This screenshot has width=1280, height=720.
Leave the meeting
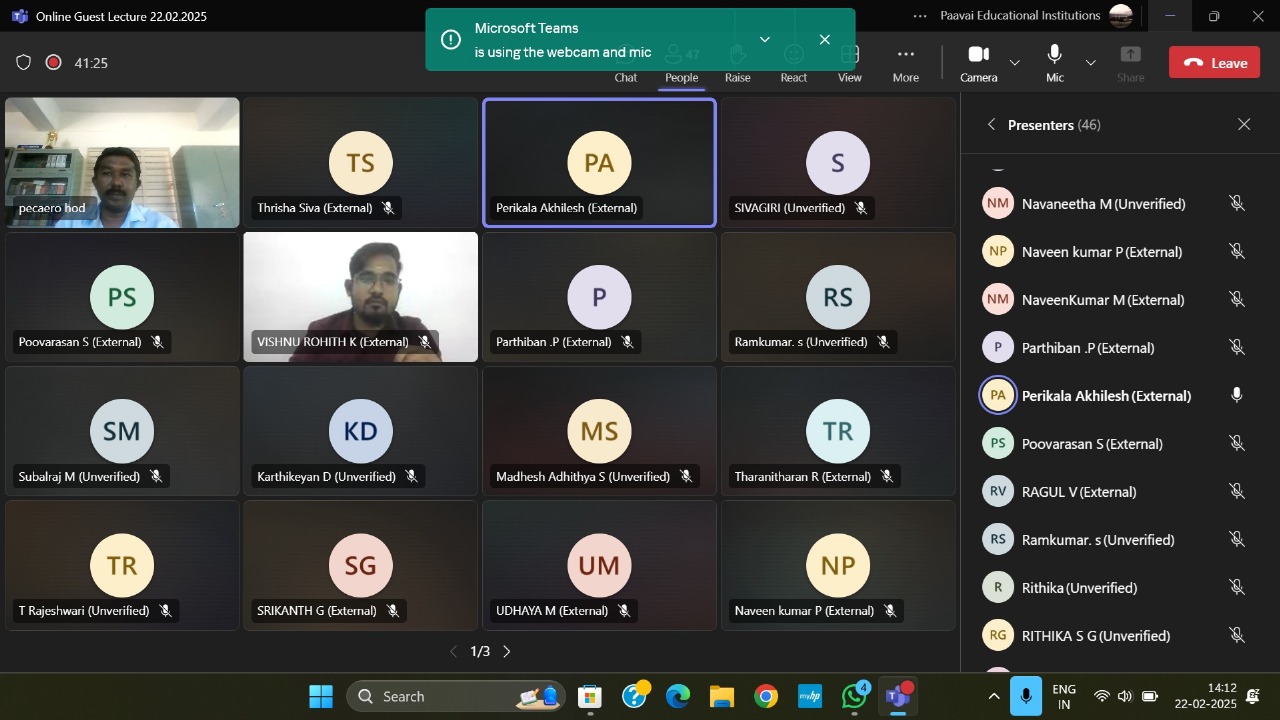(x=1214, y=62)
